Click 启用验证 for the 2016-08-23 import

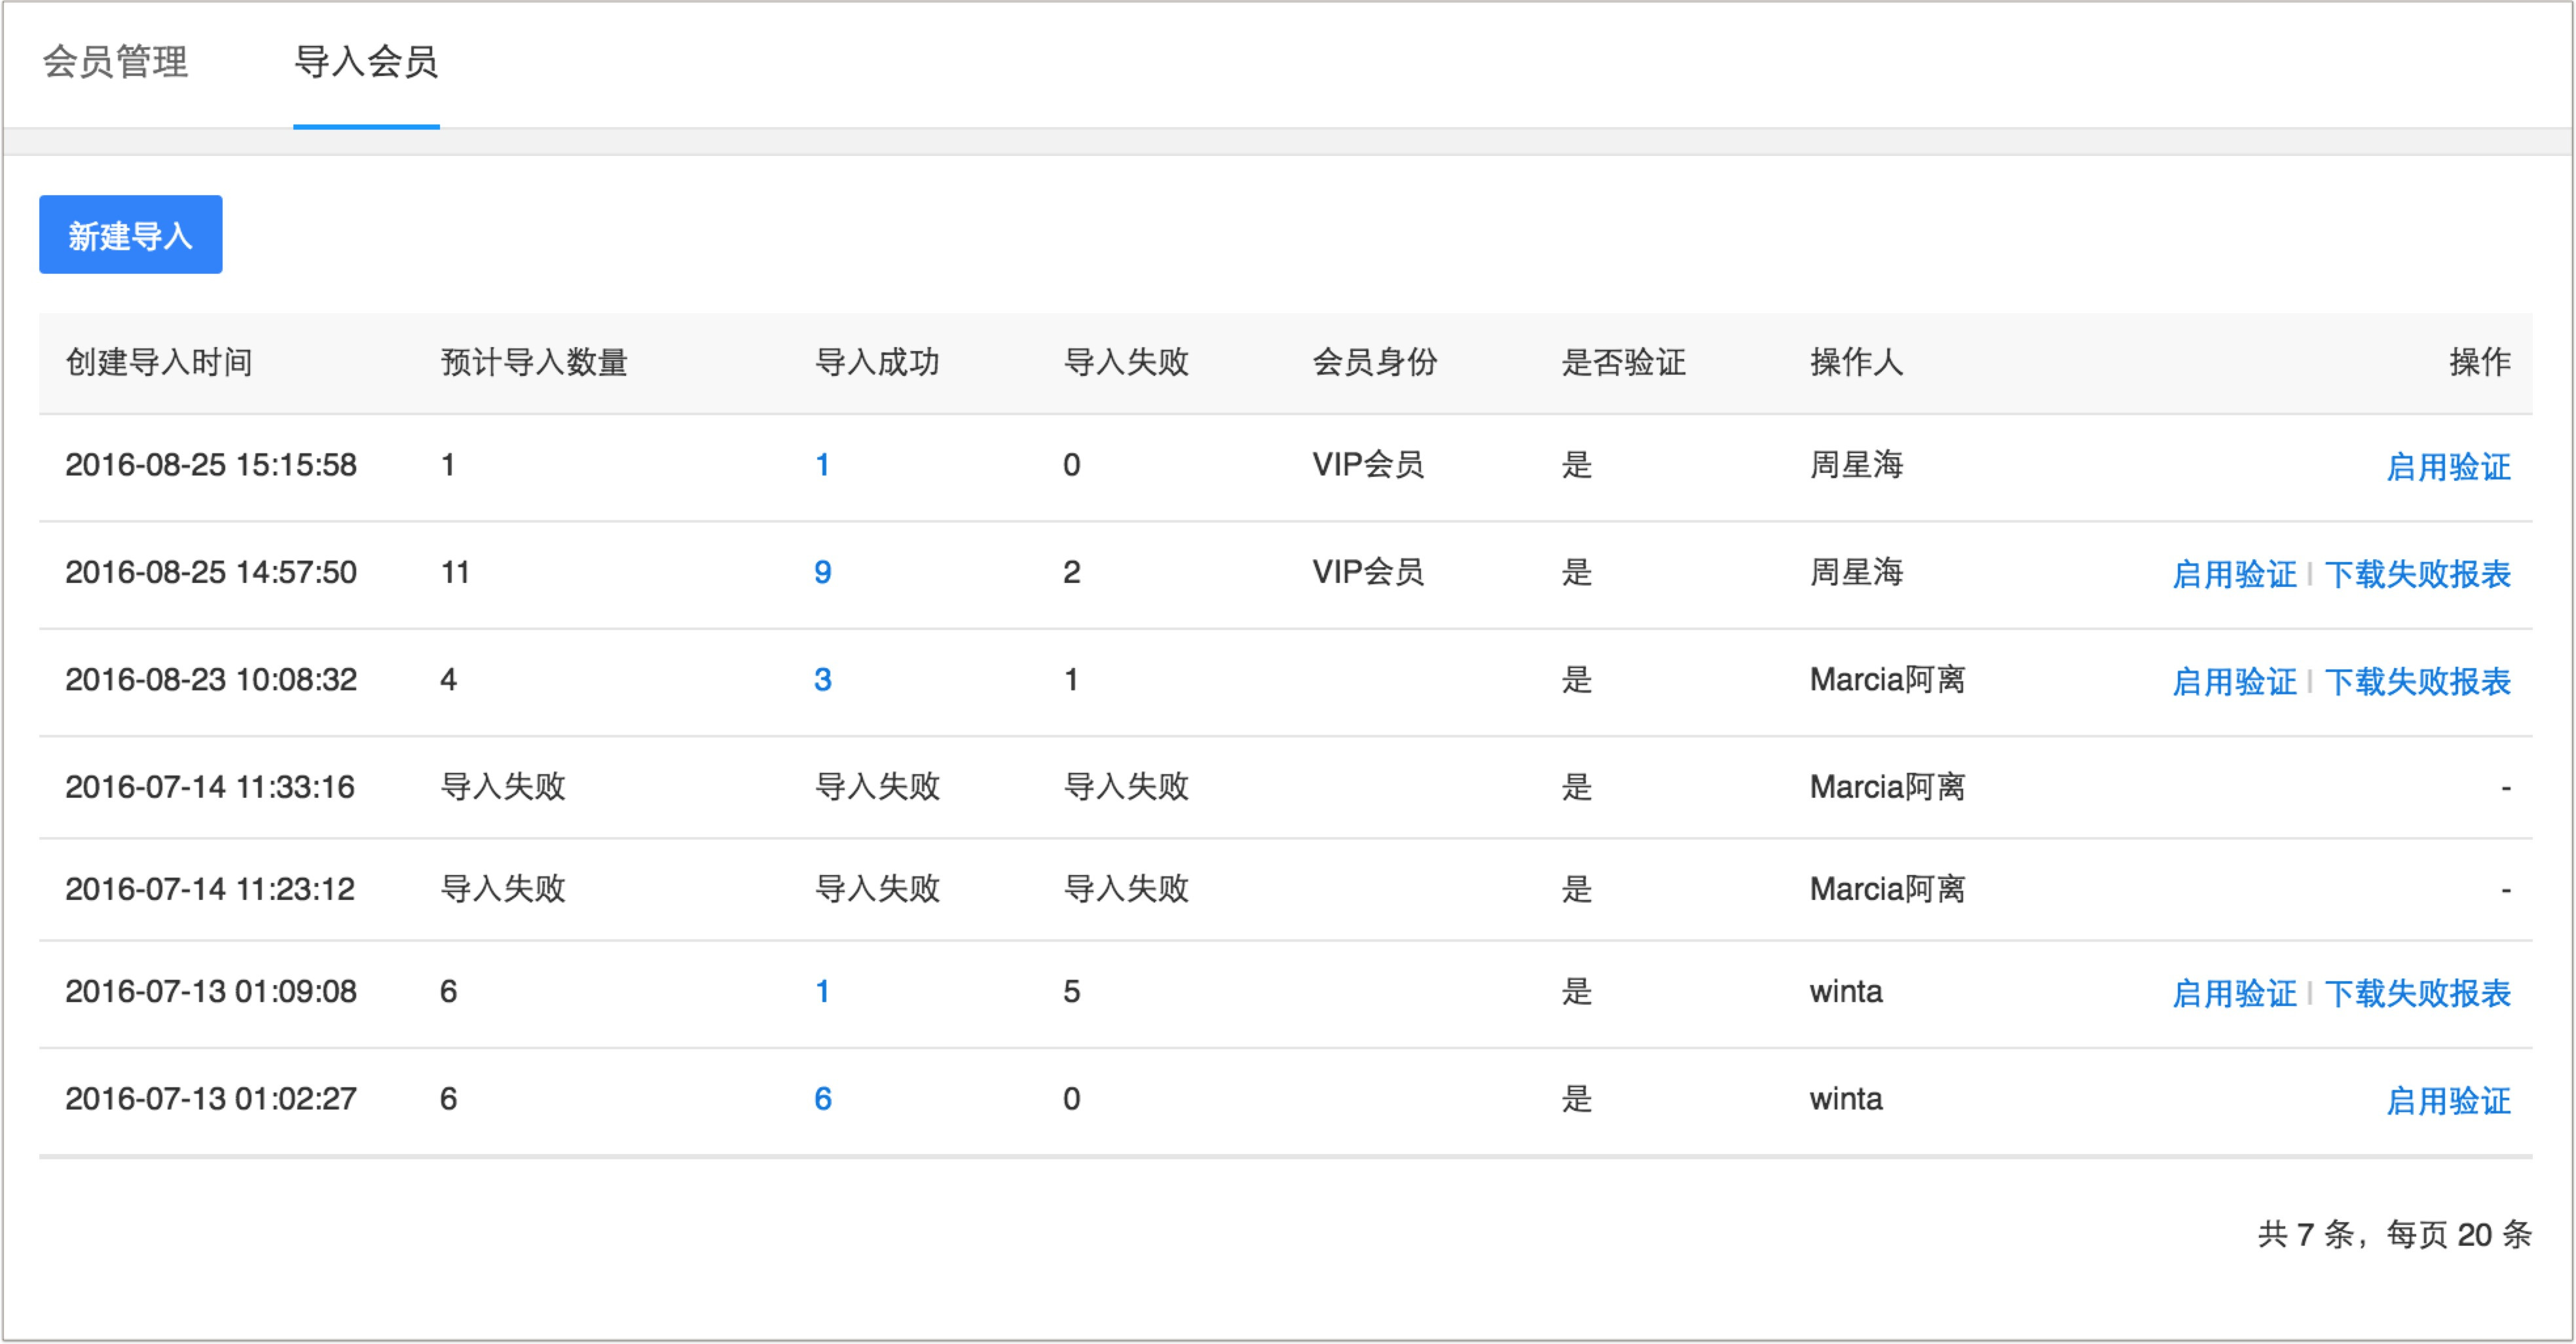pos(2234,682)
